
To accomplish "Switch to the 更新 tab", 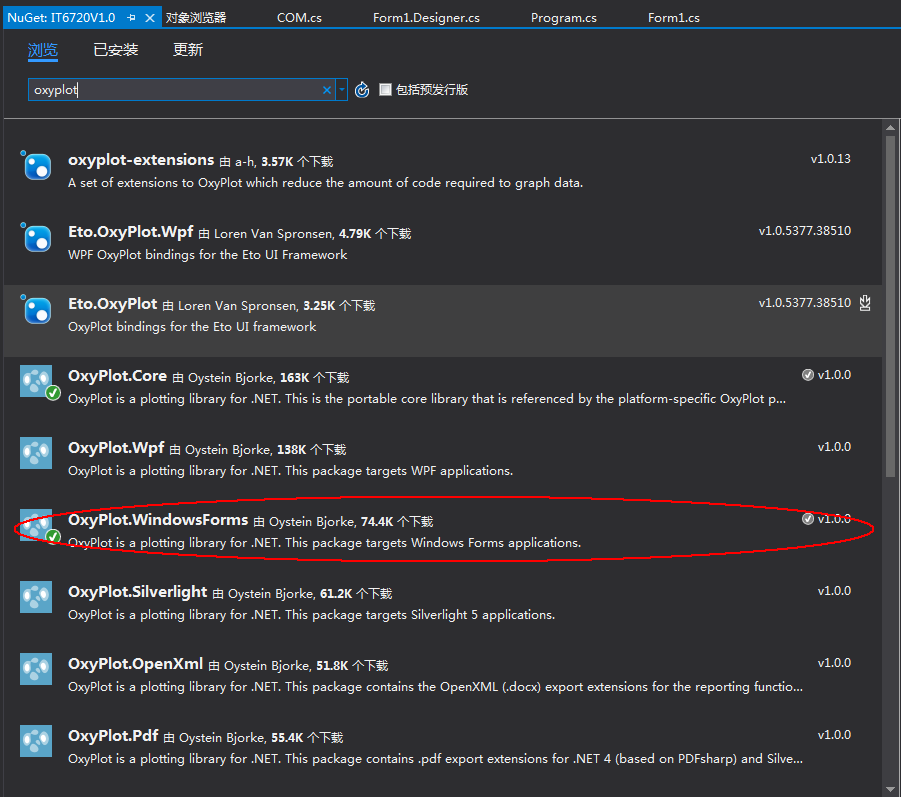I will pos(188,50).
